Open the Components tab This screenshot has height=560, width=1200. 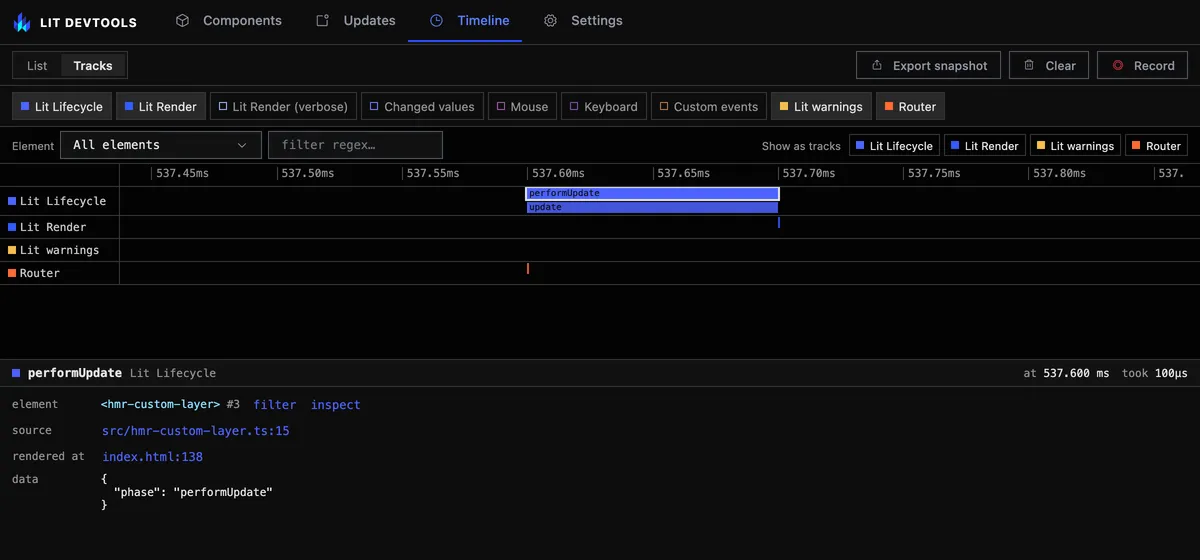[228, 20]
